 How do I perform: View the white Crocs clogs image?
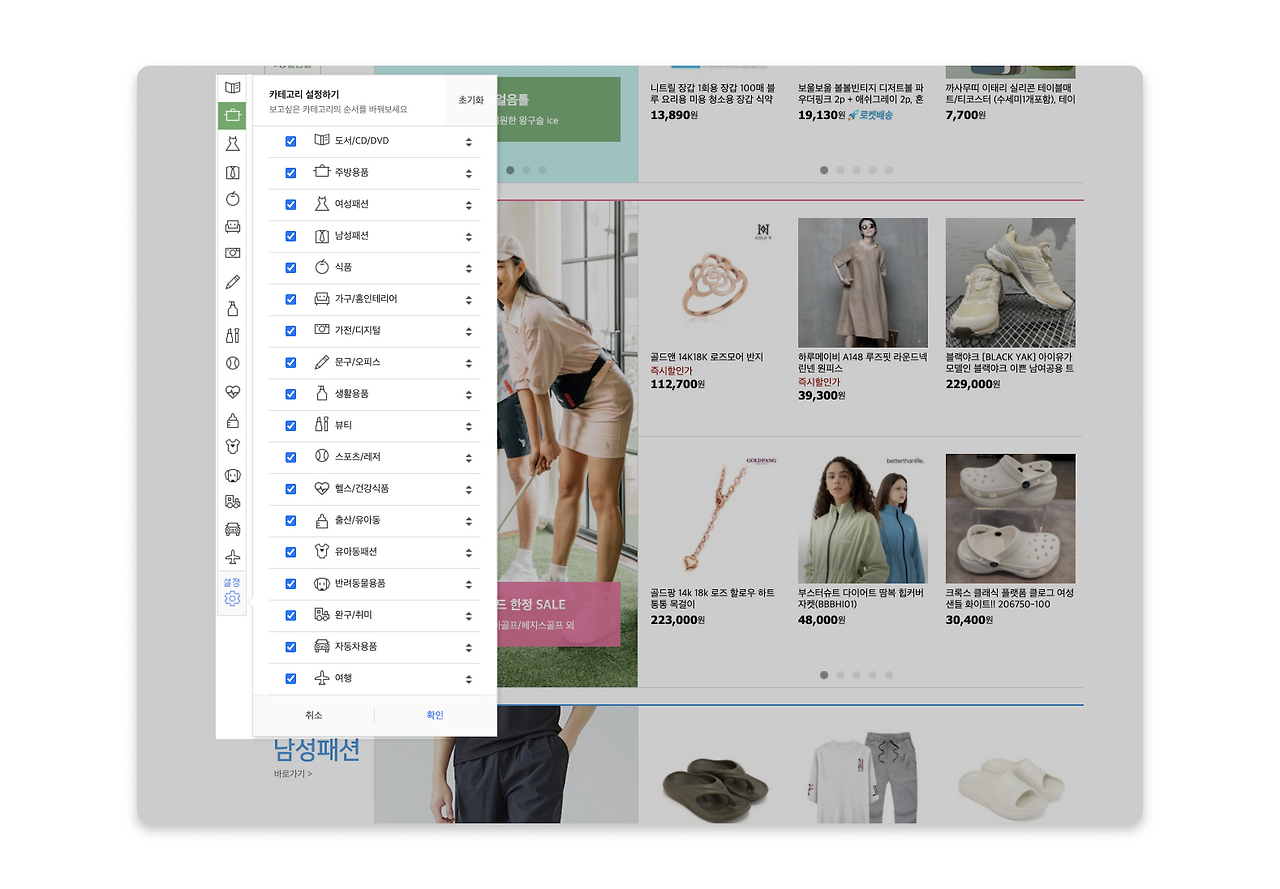click(x=1011, y=519)
